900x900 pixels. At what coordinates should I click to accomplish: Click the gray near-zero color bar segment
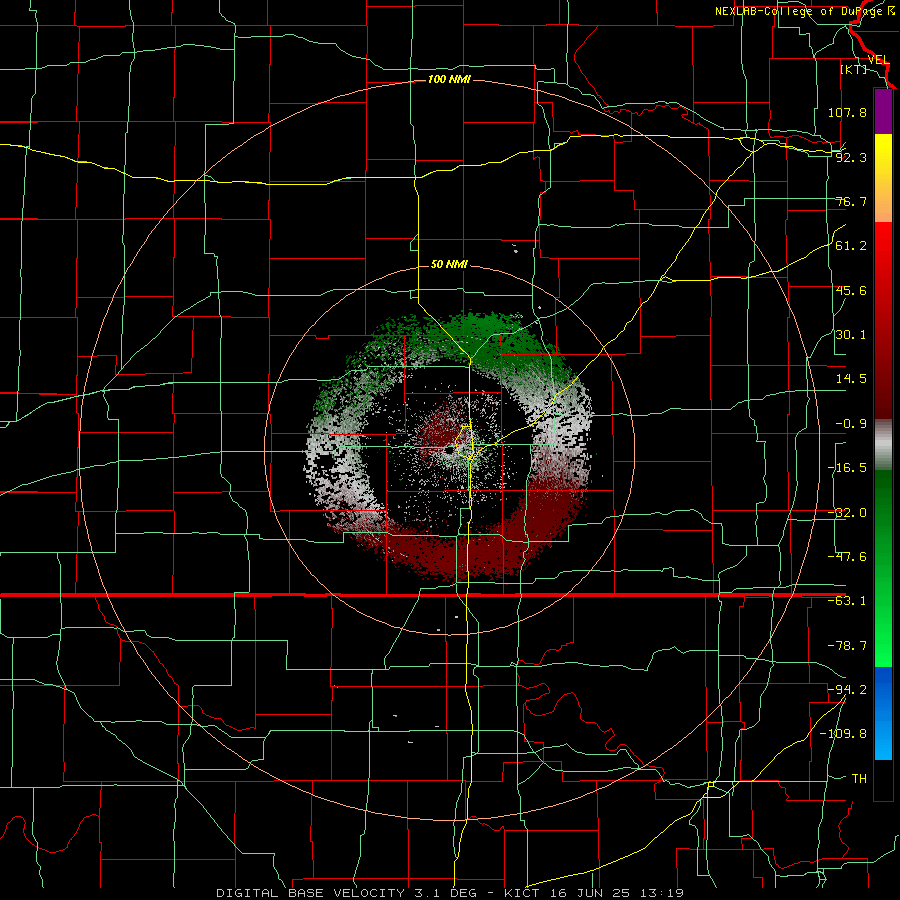(883, 445)
